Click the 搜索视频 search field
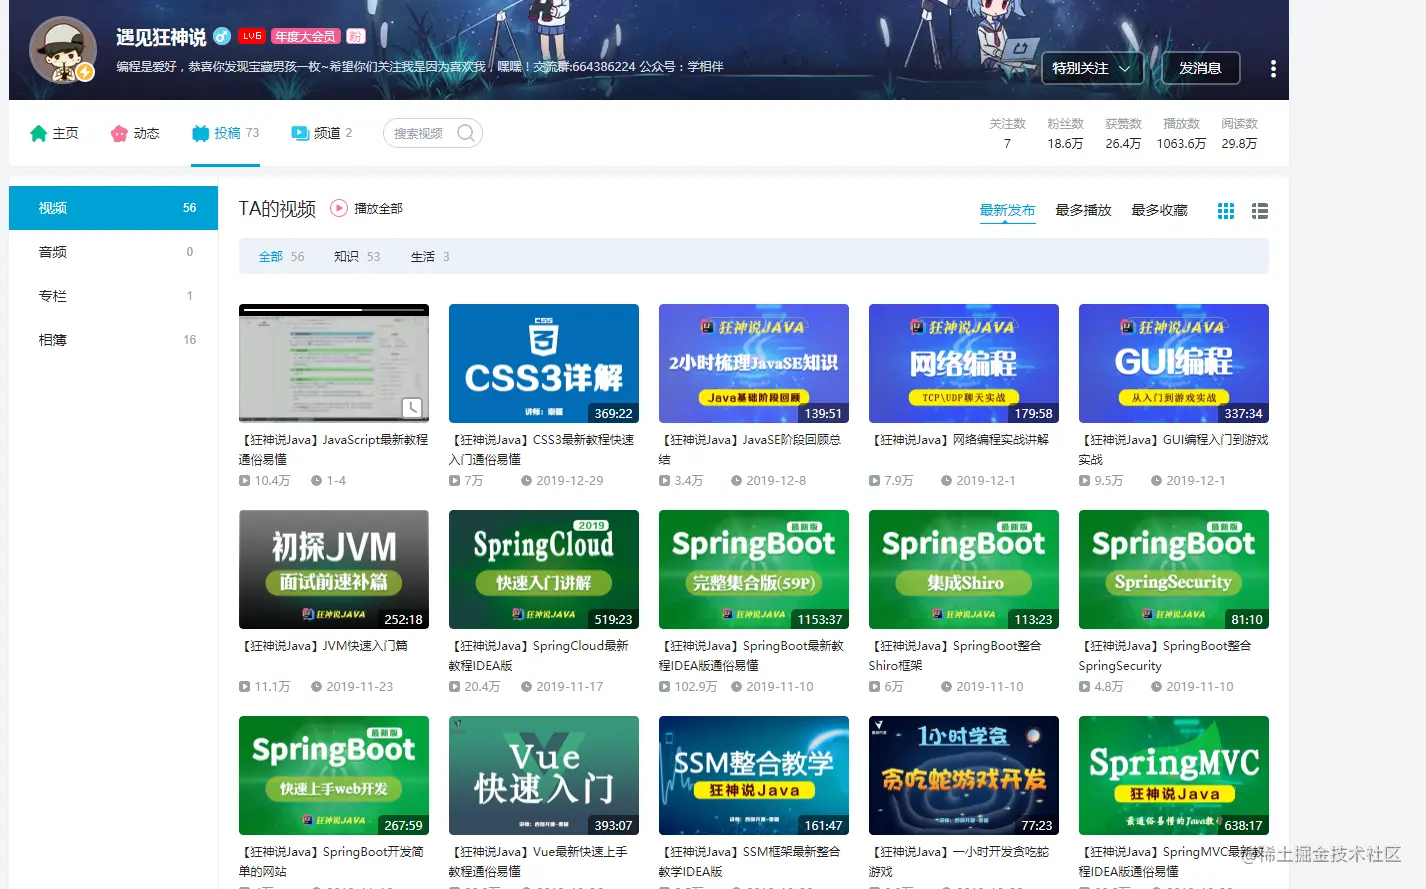Image resolution: width=1426 pixels, height=889 pixels. click(432, 133)
